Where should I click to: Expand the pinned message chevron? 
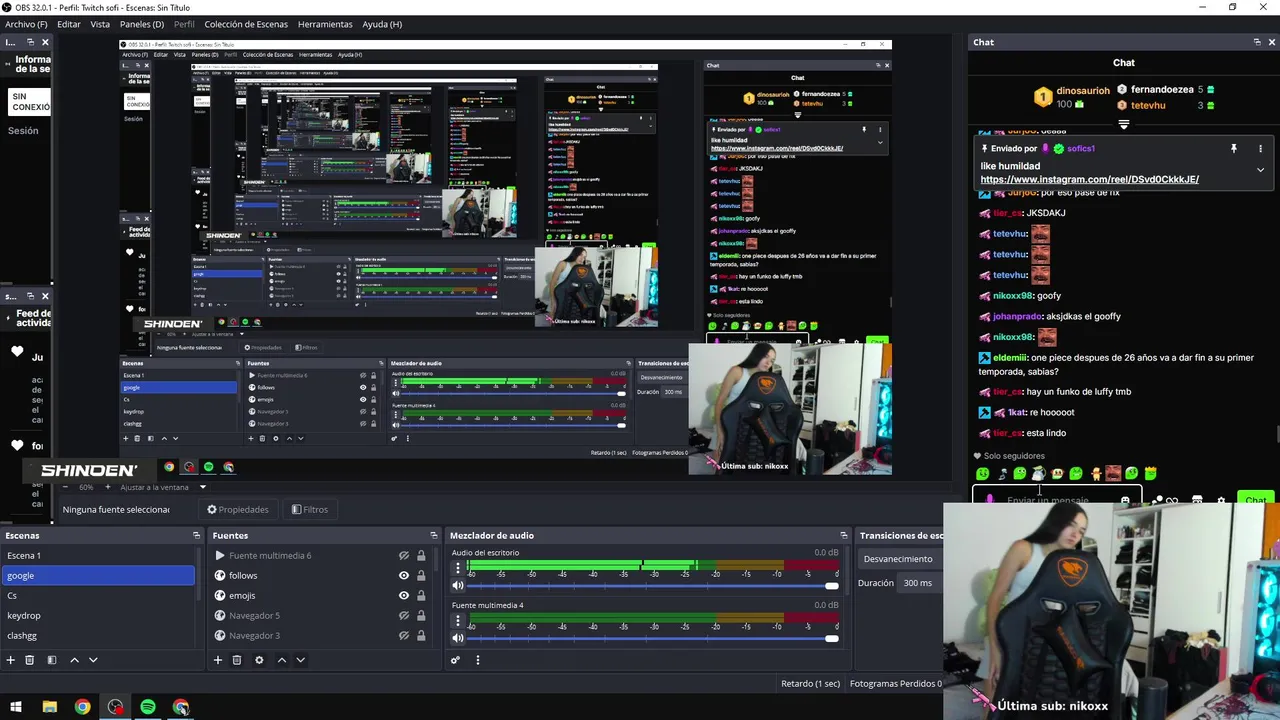(x=1260, y=170)
